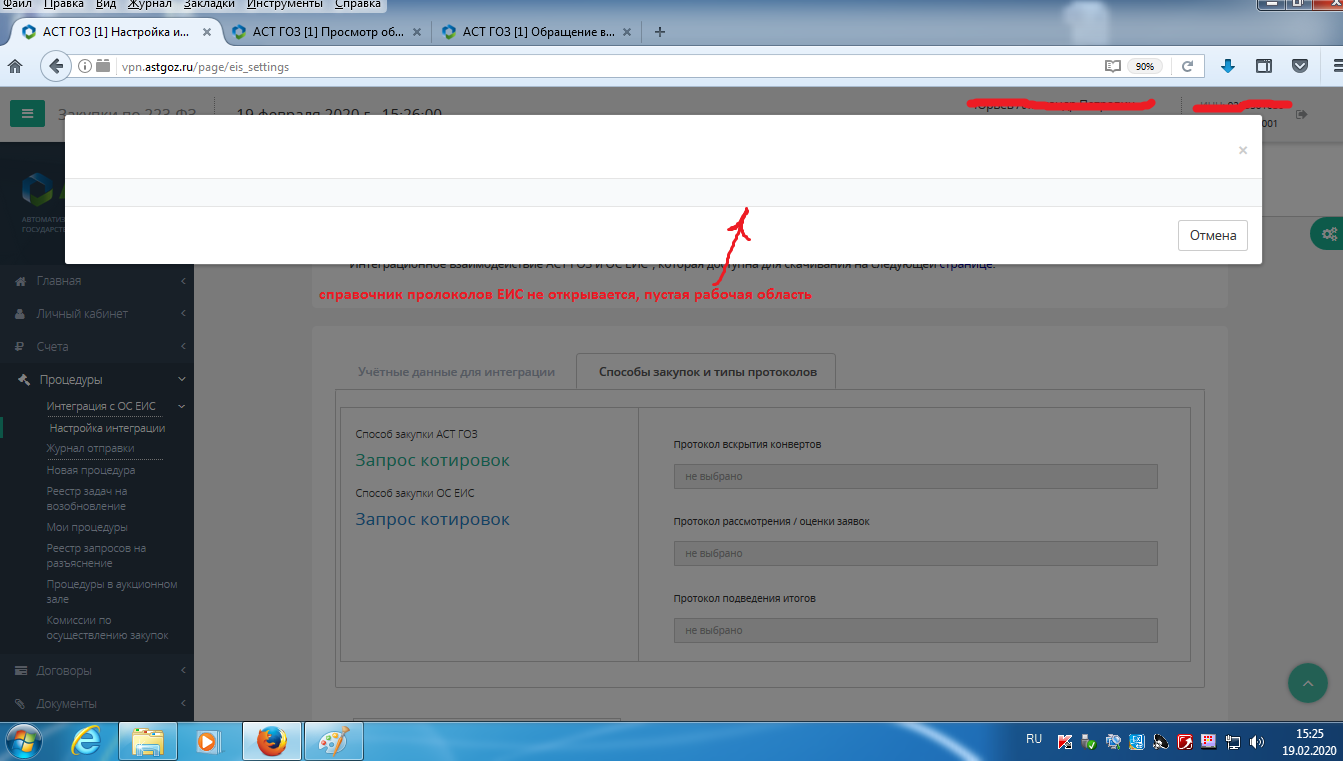Click the Pocket save icon in toolbar
The image size is (1343, 761).
1300,67
